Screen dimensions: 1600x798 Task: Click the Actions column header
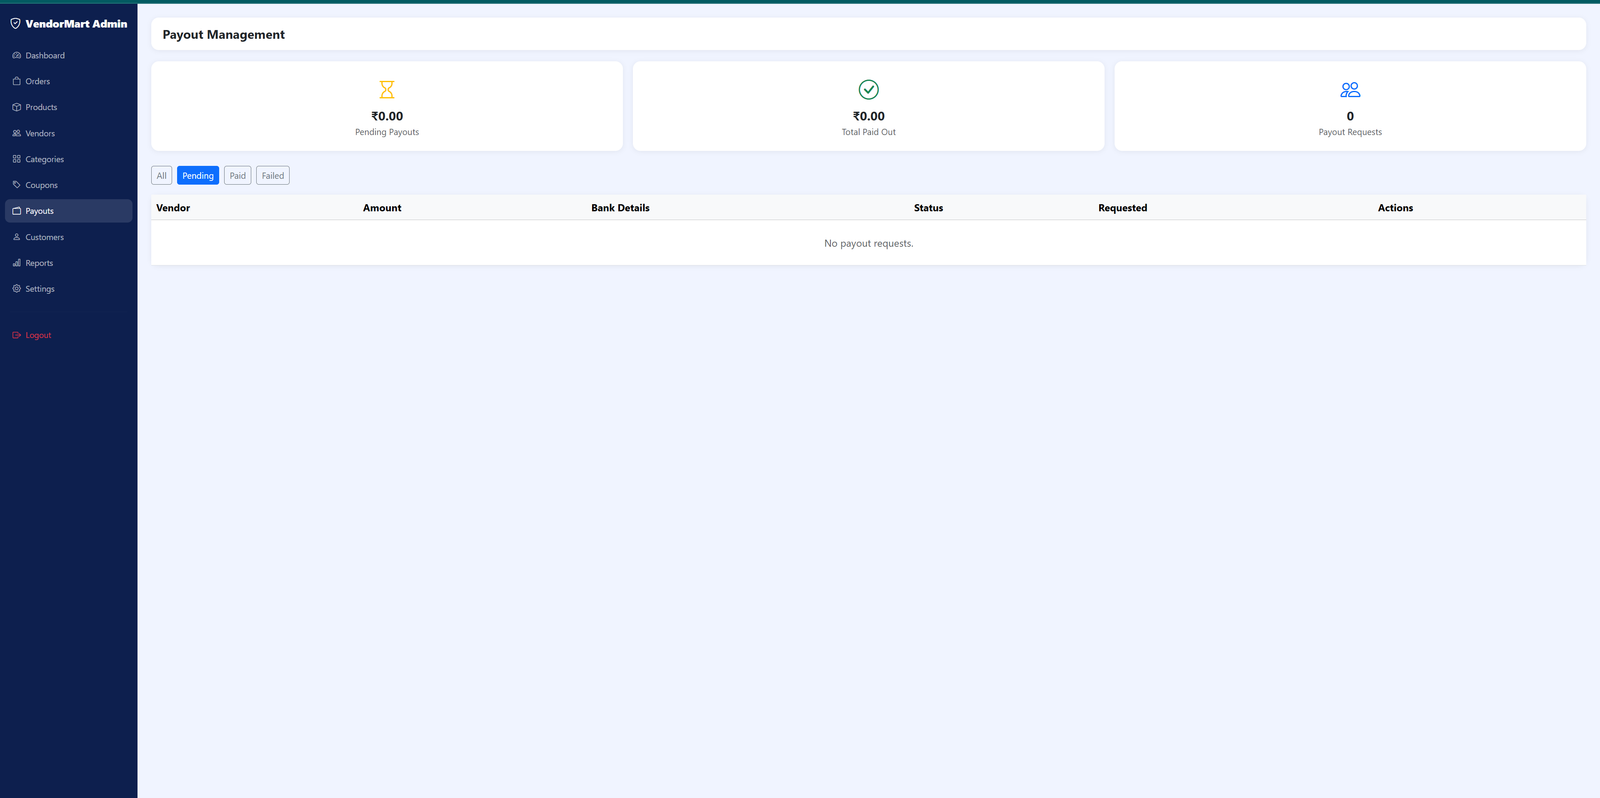1395,208
